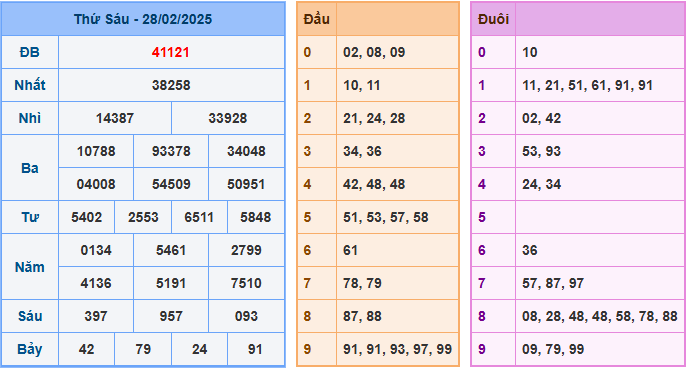This screenshot has width=688, height=369.
Task: Select Ba prize number 54509
Action: [x=171, y=184]
